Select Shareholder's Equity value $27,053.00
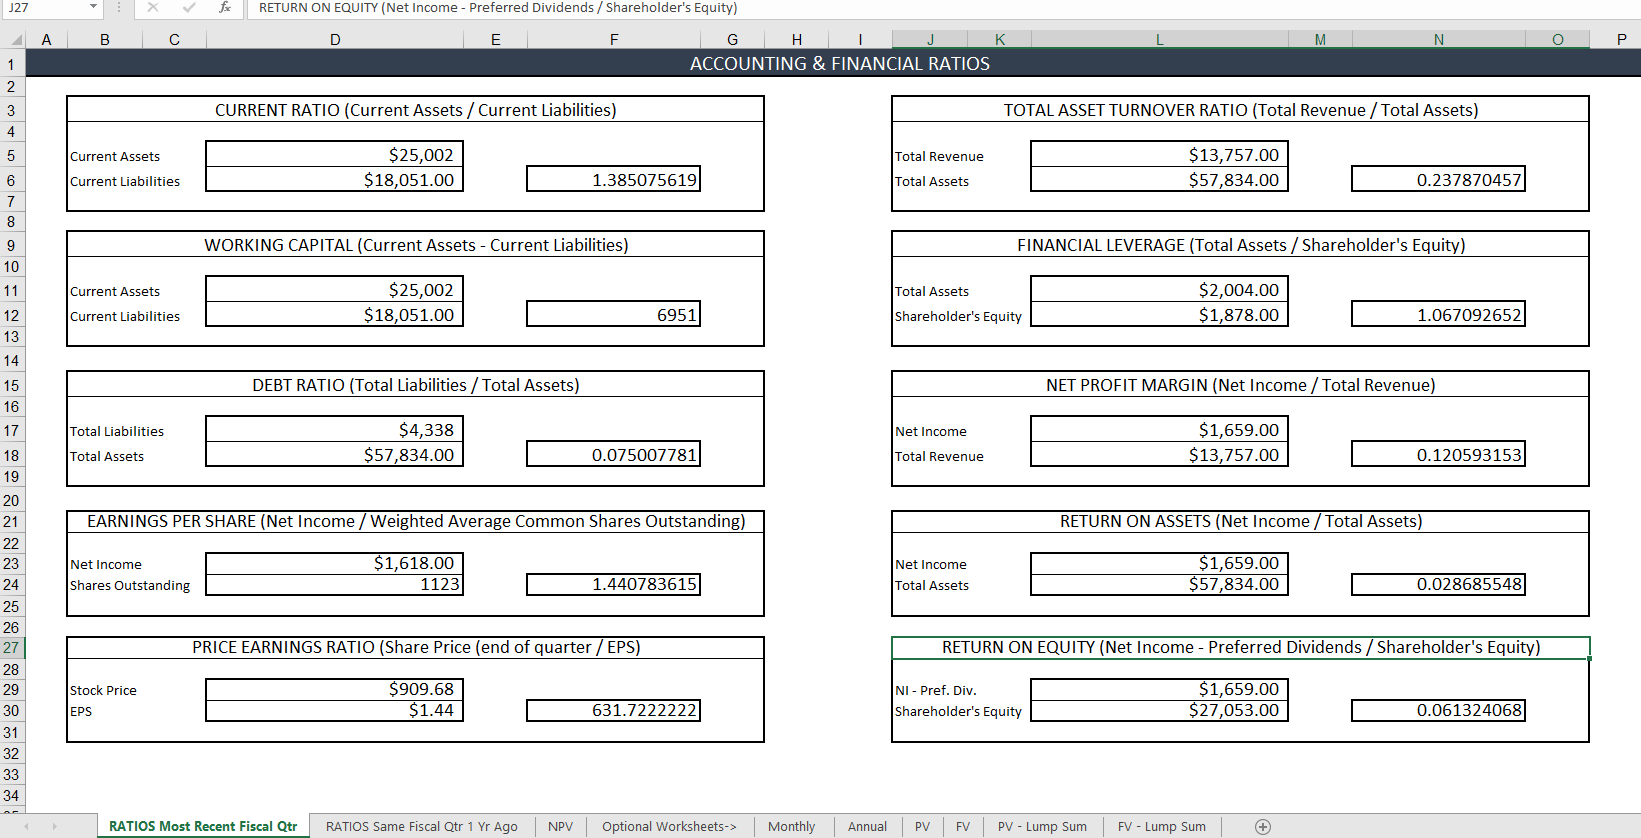 pyautogui.click(x=1160, y=710)
